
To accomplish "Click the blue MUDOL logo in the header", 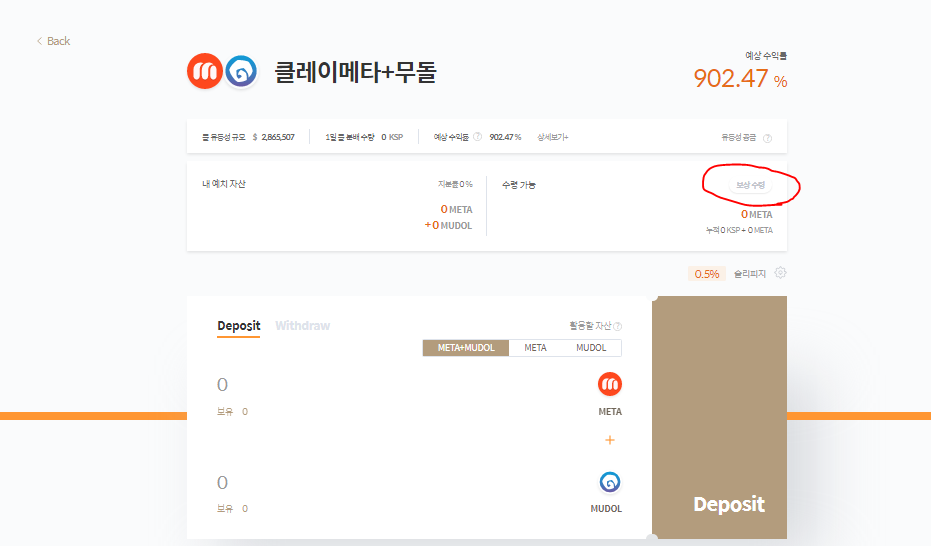I will click(x=240, y=71).
